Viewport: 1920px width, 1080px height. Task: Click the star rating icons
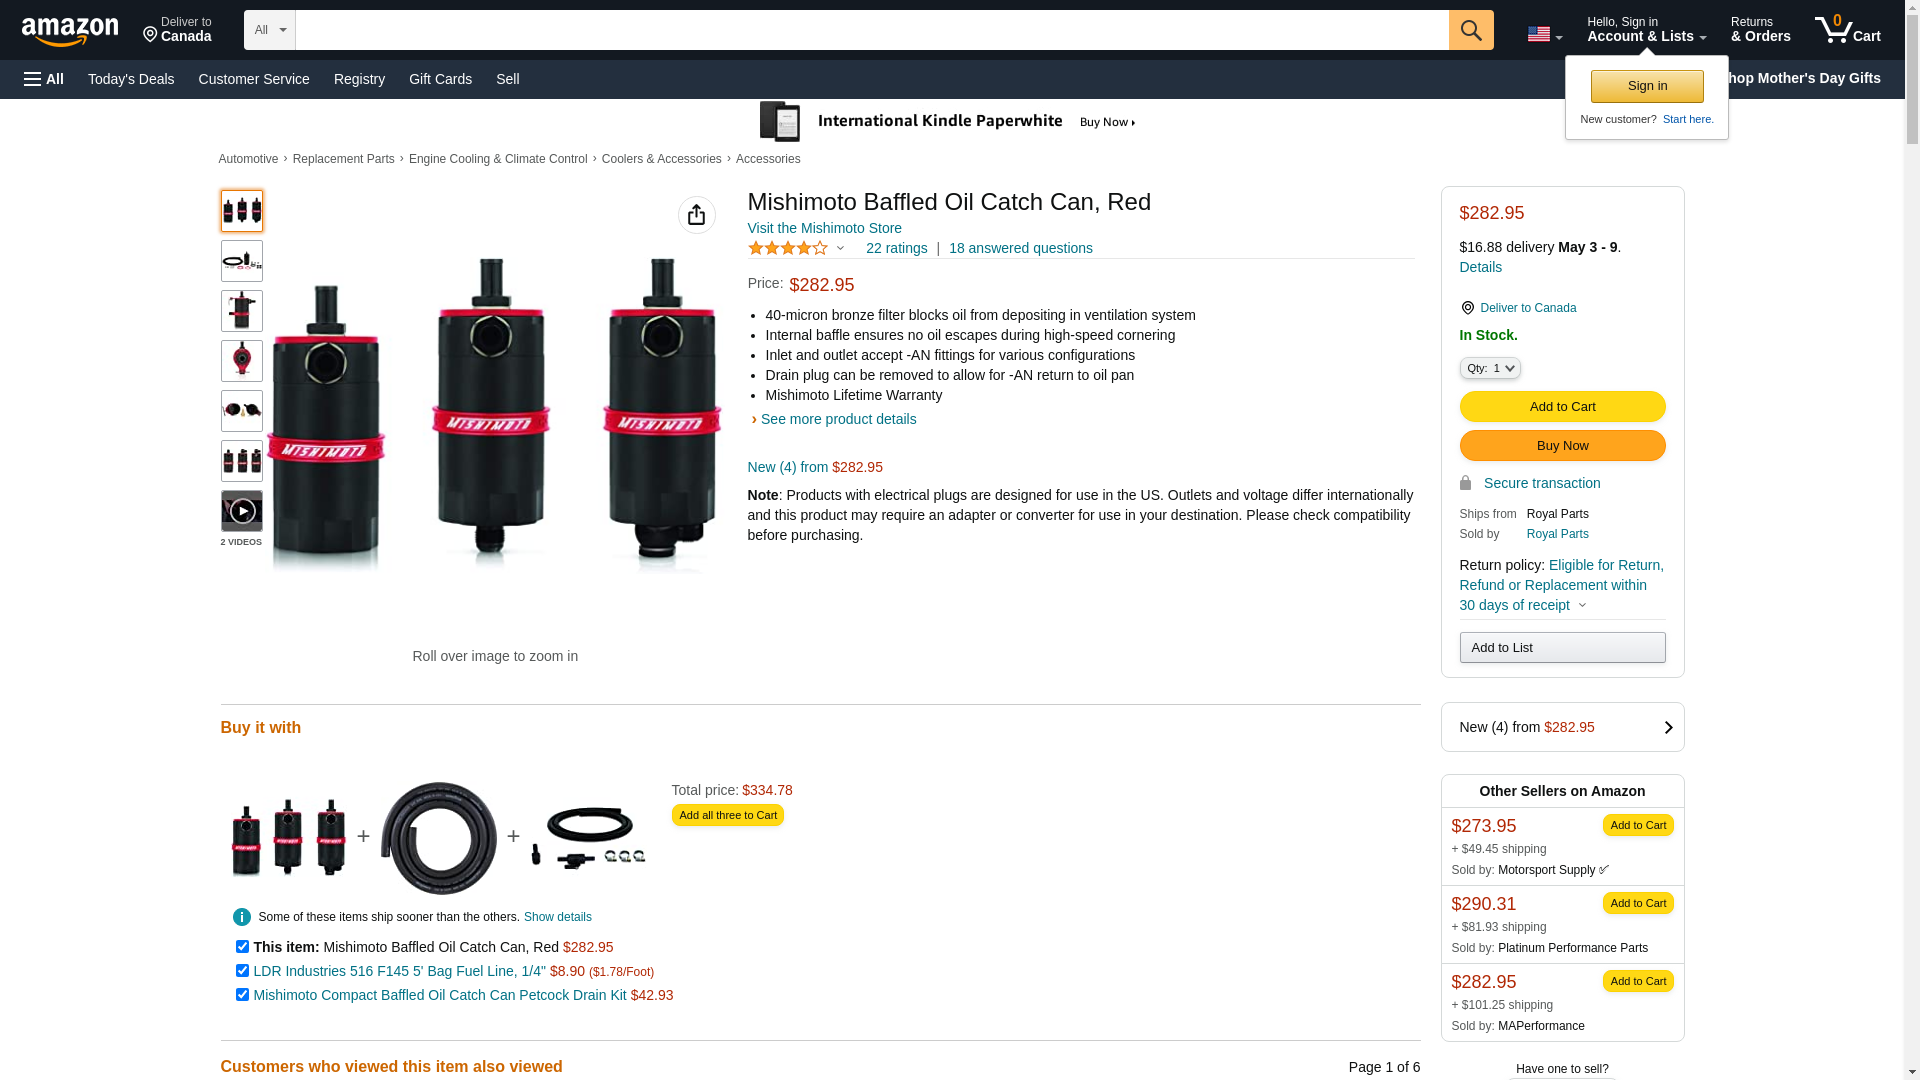(x=788, y=248)
